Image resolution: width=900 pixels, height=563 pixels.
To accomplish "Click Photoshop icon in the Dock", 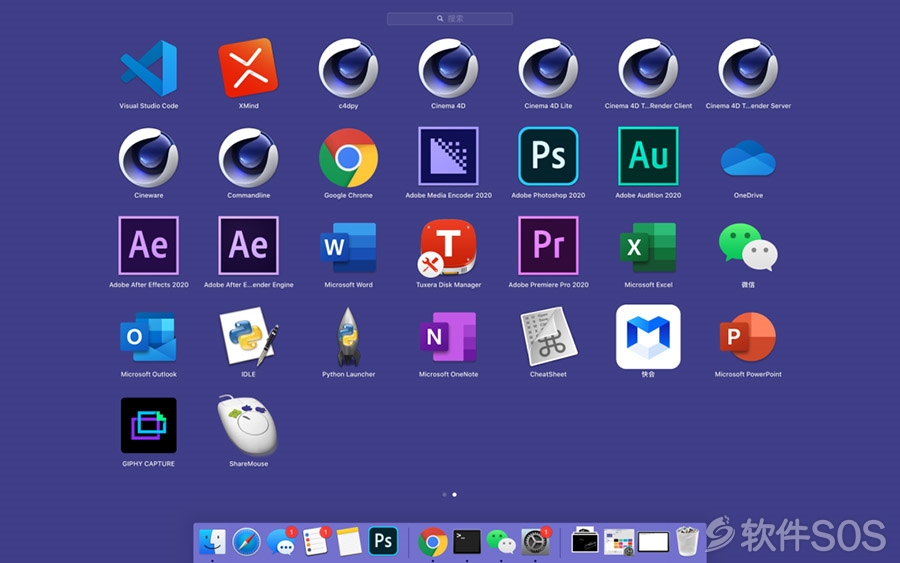I will (x=383, y=541).
